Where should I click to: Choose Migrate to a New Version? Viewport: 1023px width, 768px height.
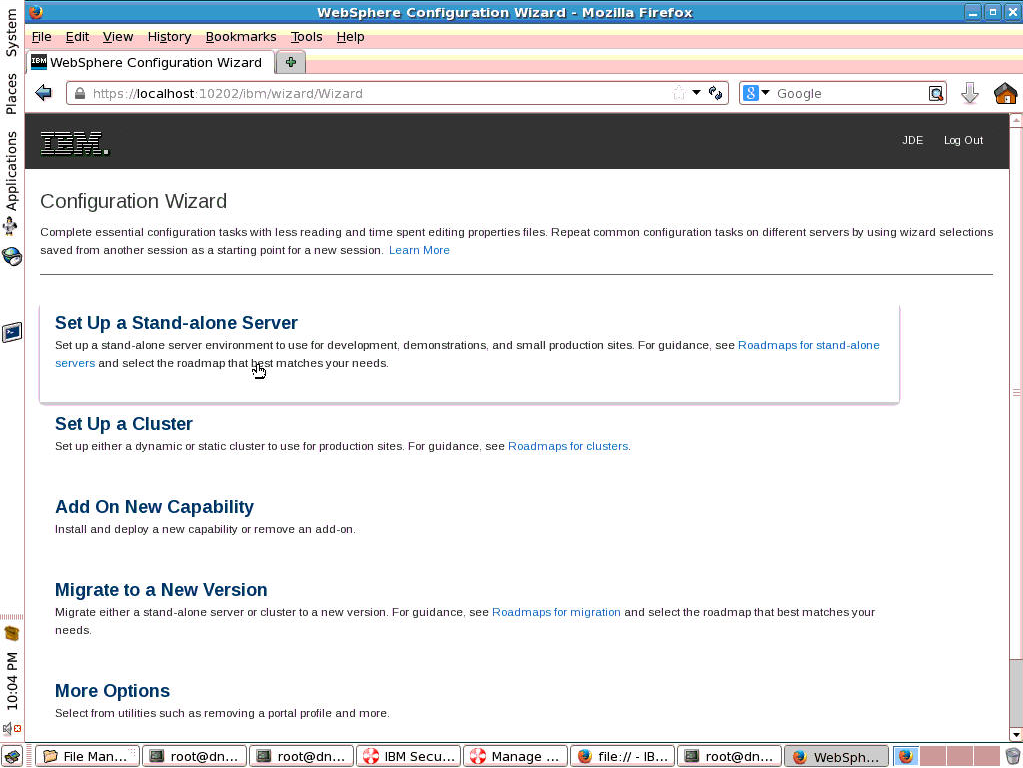(x=161, y=590)
